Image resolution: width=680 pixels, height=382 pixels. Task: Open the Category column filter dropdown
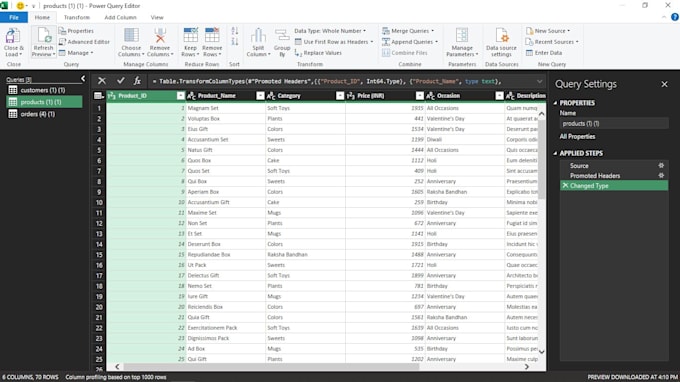tap(340, 96)
